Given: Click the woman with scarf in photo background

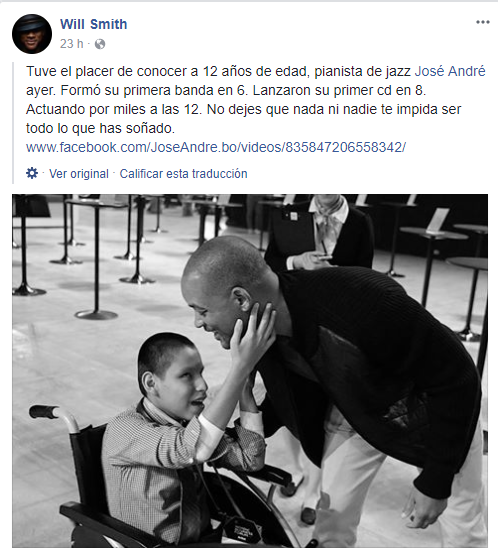Looking at the screenshot, I should (x=320, y=232).
